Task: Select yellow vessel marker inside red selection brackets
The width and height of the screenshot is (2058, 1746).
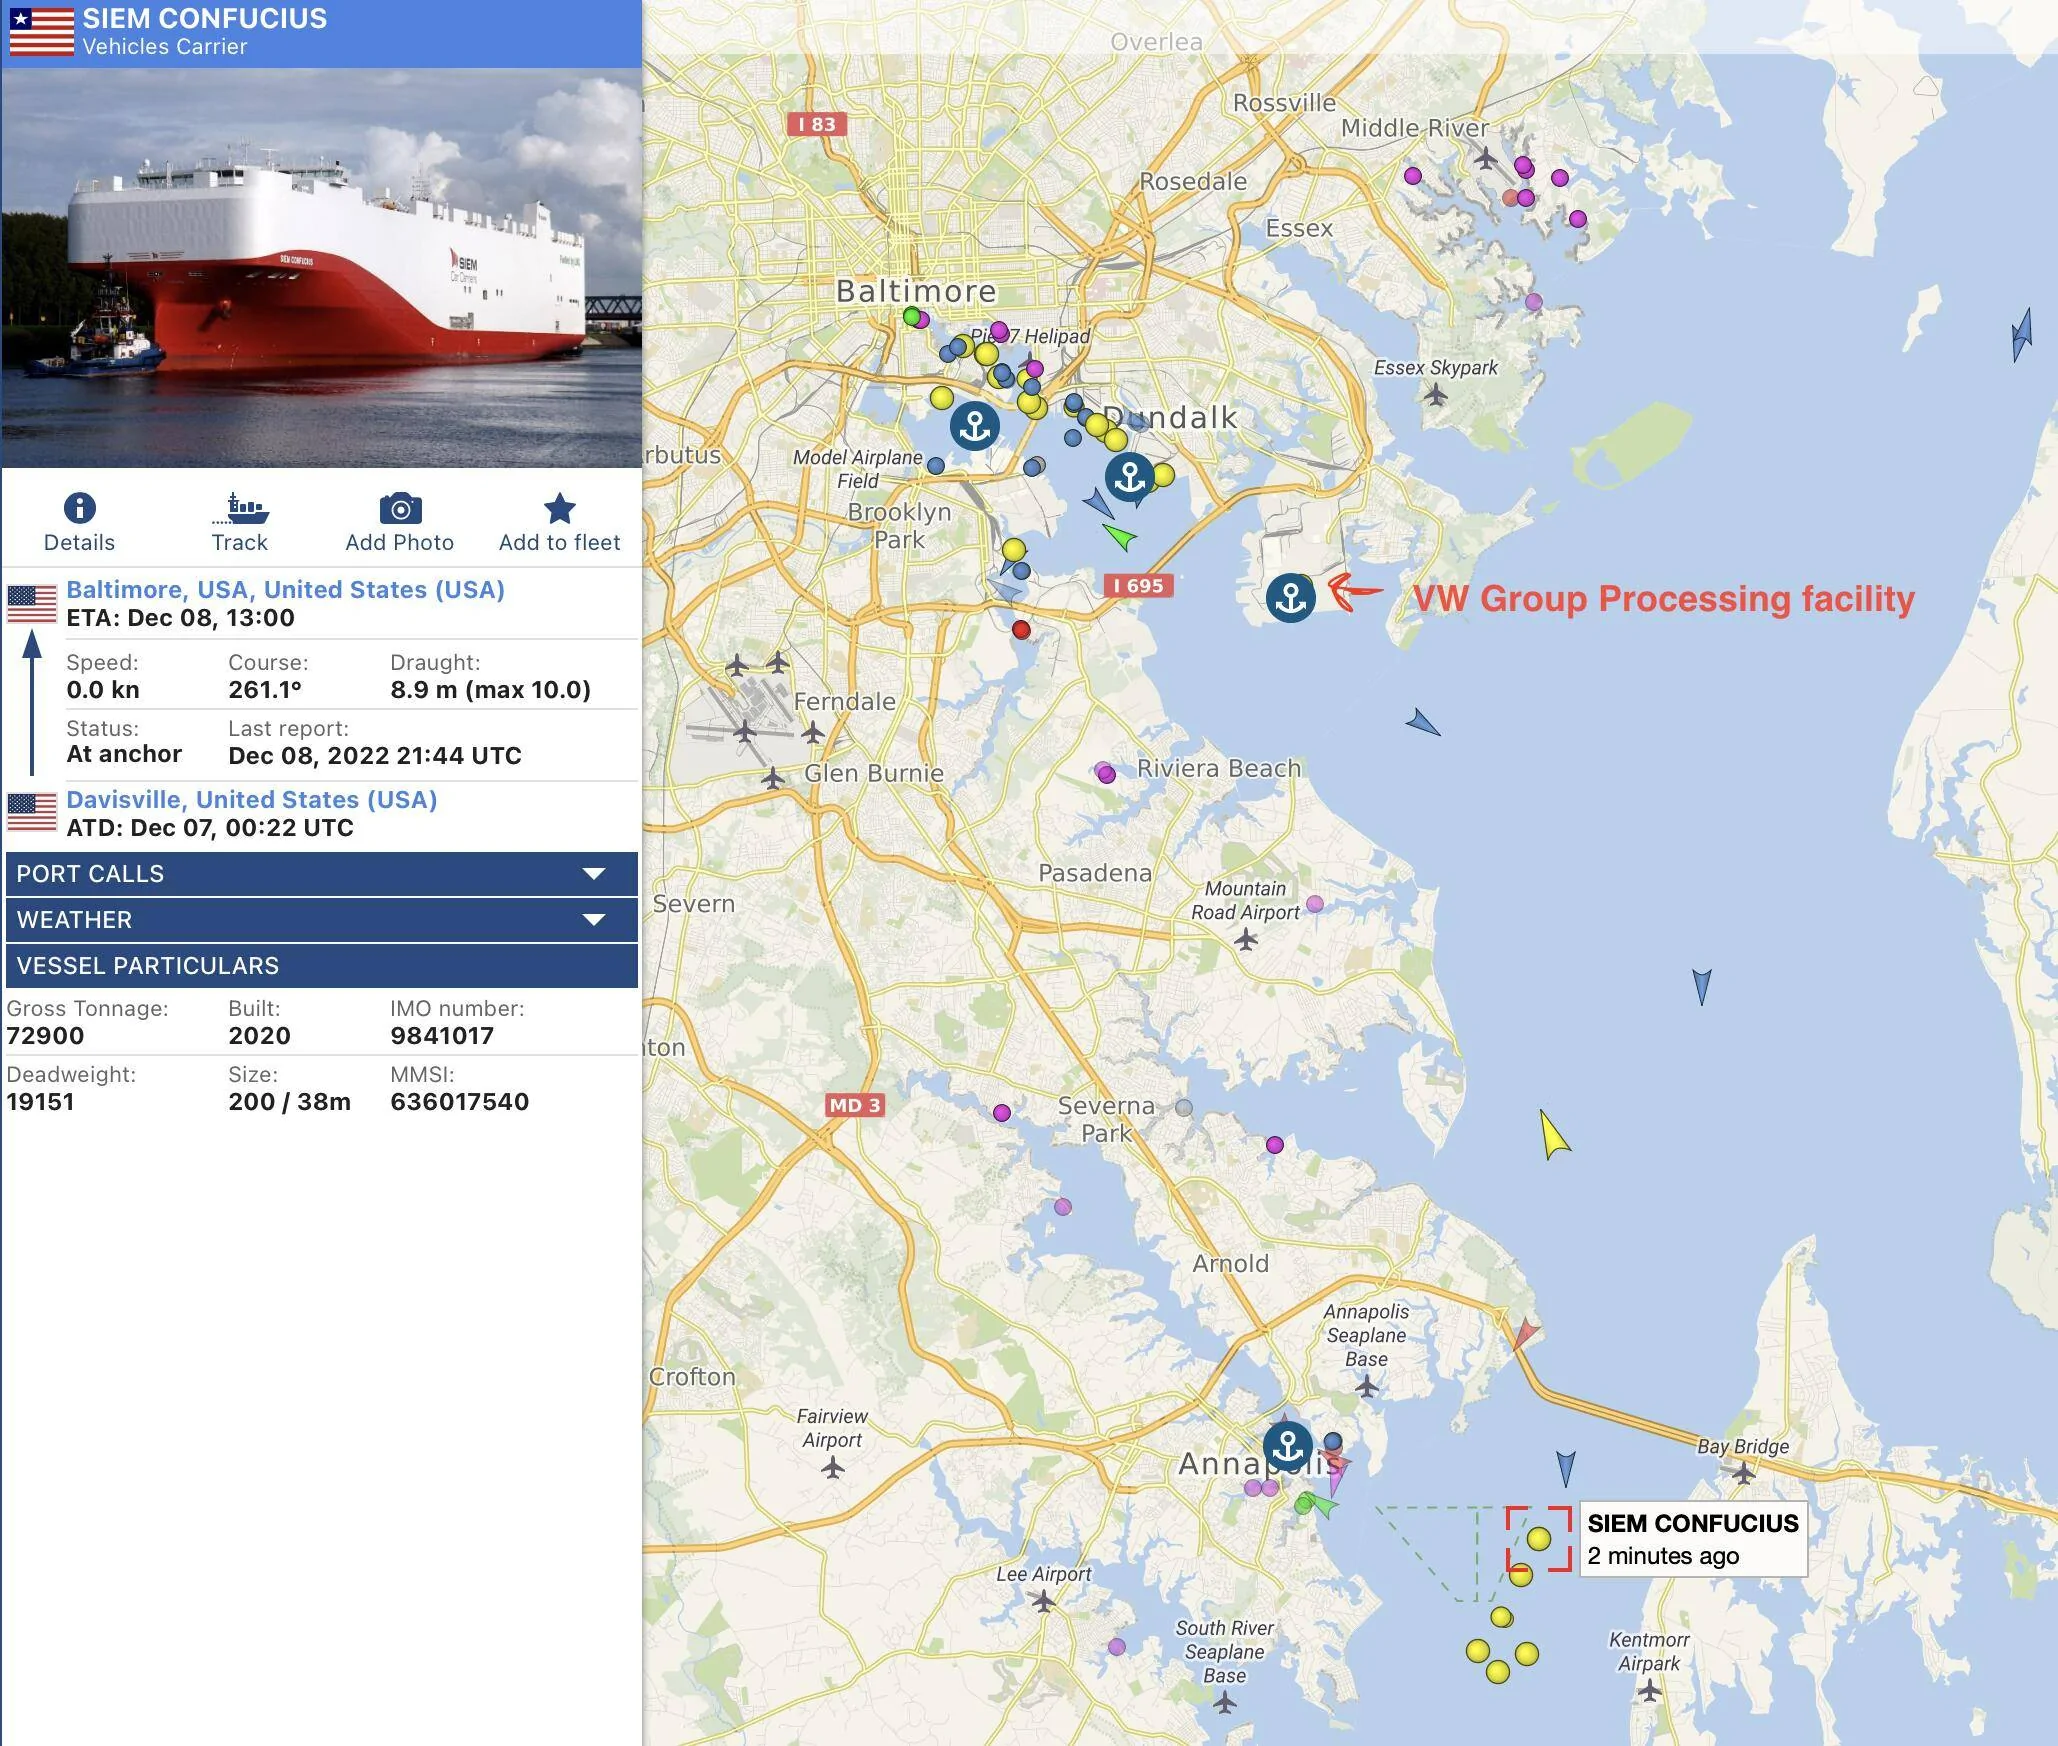Action: [1539, 1538]
